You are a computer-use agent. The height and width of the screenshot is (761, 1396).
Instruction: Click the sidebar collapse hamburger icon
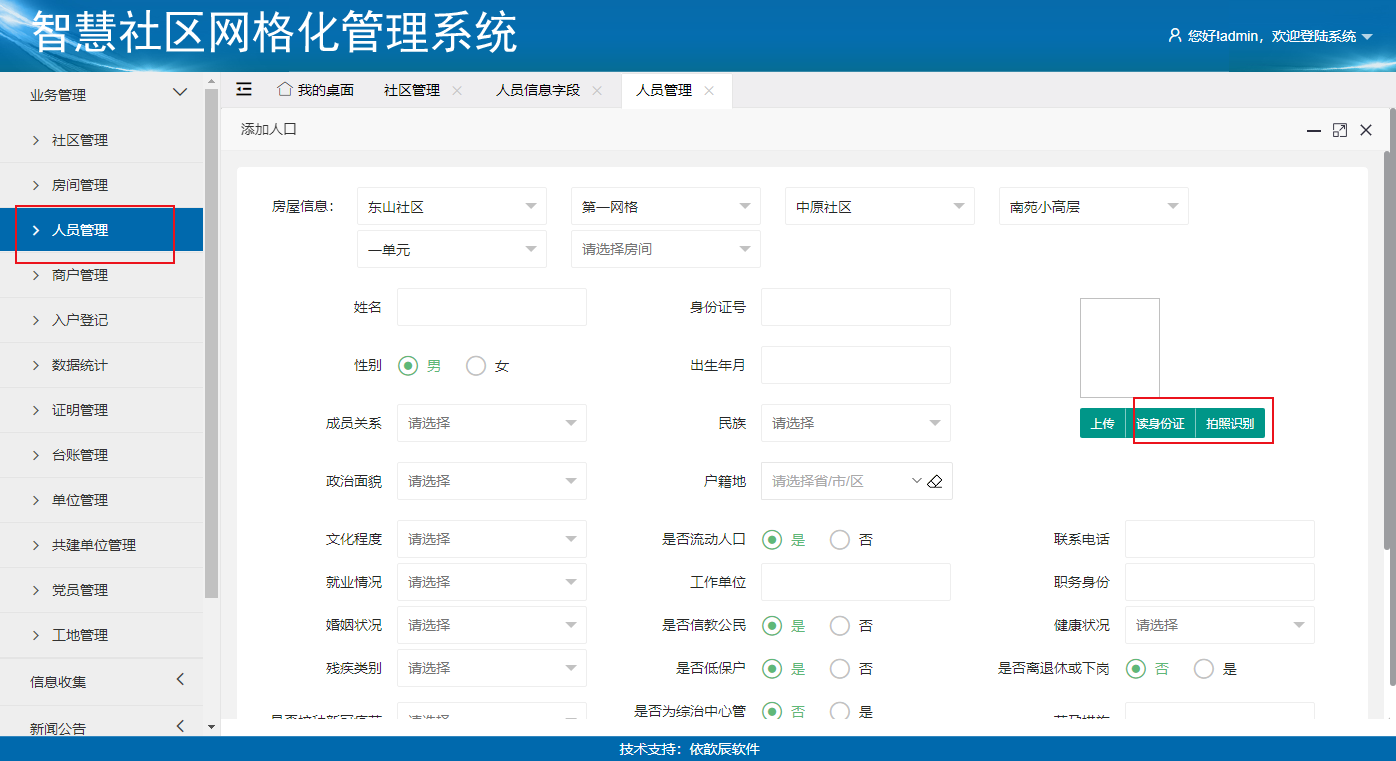click(x=244, y=89)
